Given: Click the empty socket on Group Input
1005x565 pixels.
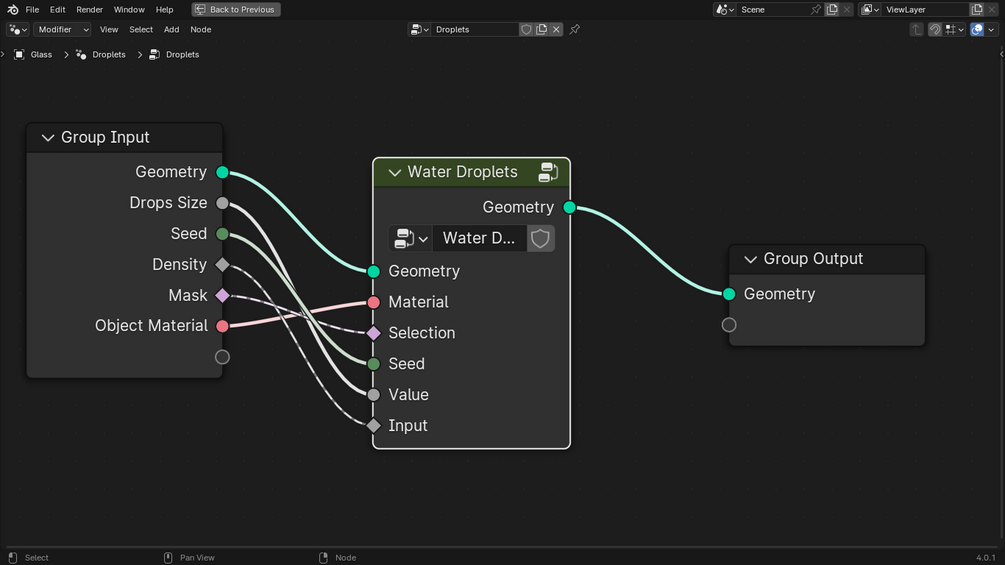Looking at the screenshot, I should pyautogui.click(x=222, y=357).
